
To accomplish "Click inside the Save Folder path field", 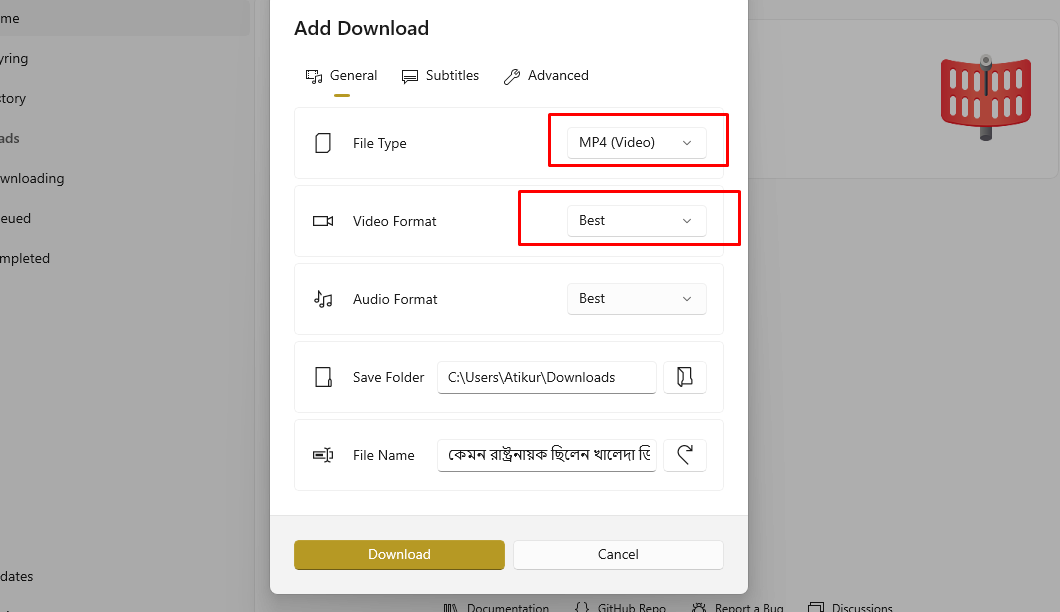I will click(x=546, y=377).
